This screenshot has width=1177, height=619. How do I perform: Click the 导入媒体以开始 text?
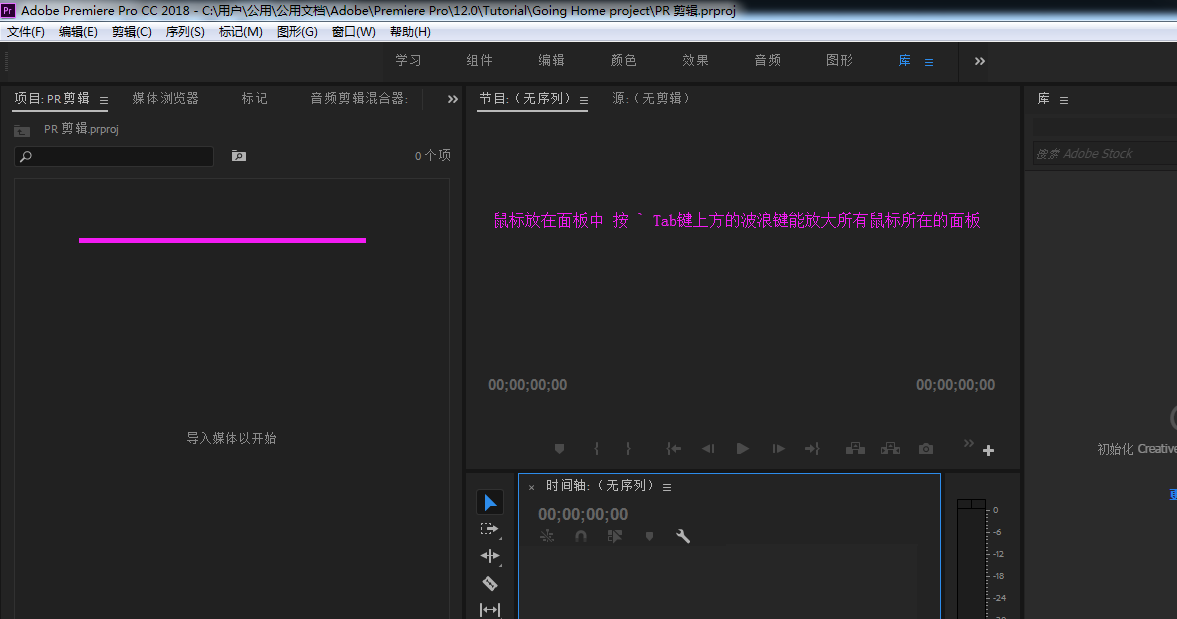[x=231, y=438]
